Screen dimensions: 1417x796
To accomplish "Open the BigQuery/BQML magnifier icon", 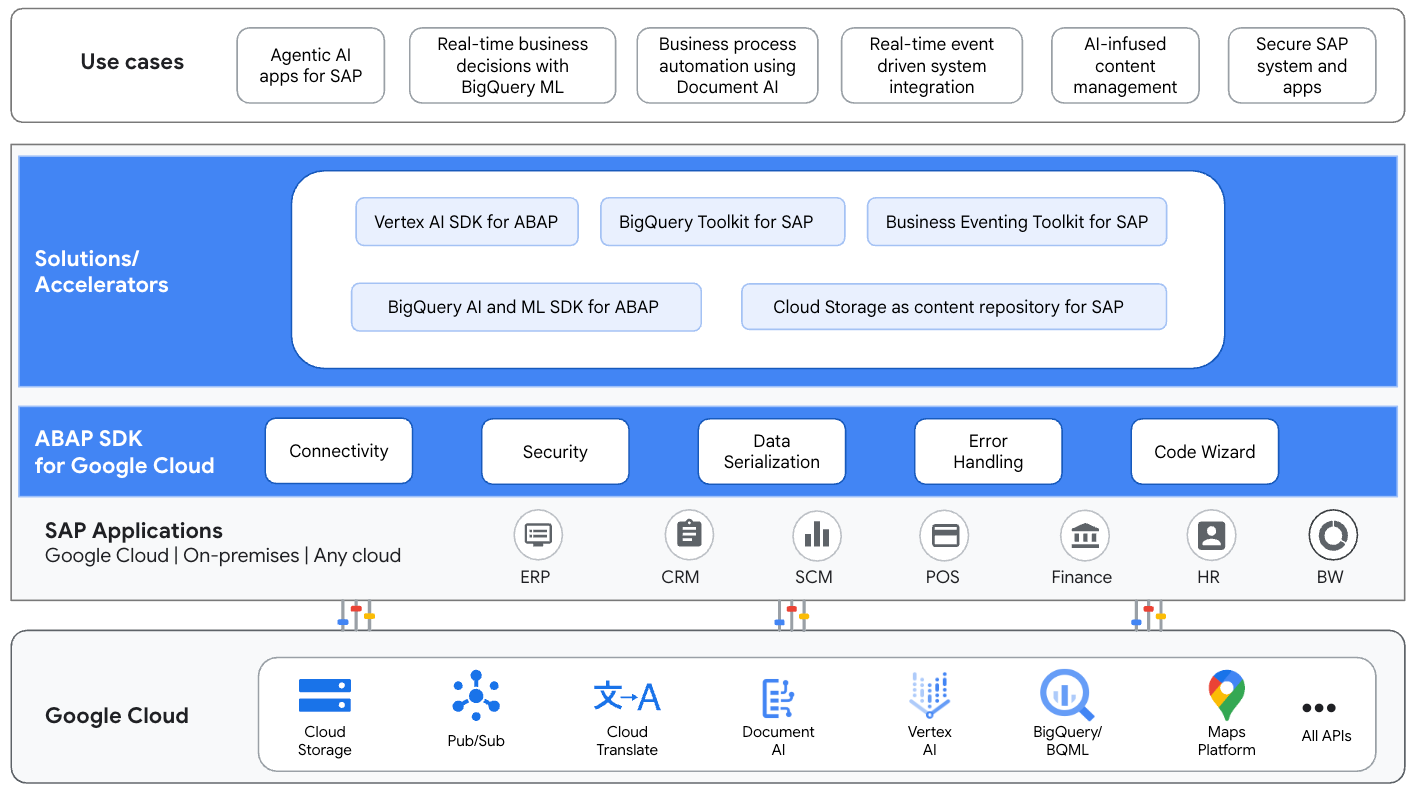I will [x=1066, y=694].
